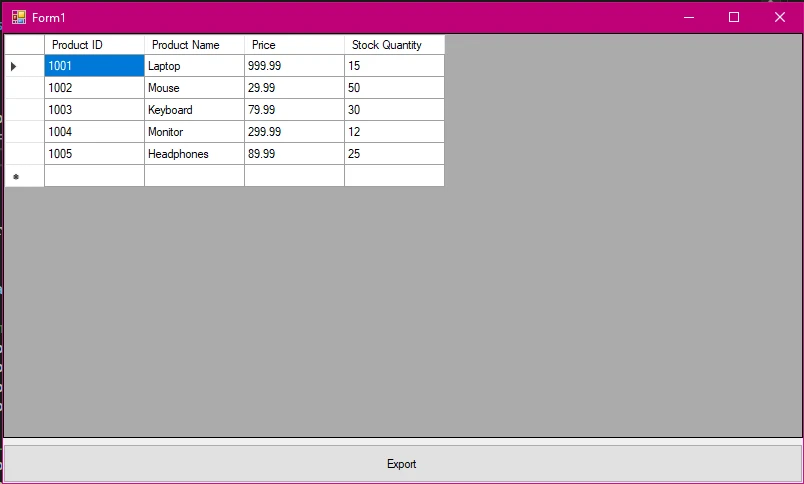Sort by the Price column header
The width and height of the screenshot is (804, 484).
tap(294, 45)
